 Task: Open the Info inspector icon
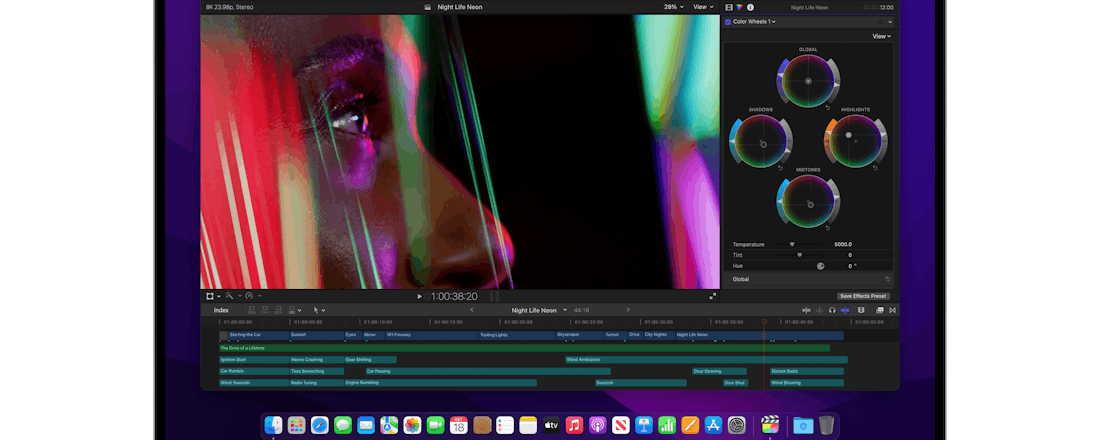tap(750, 7)
